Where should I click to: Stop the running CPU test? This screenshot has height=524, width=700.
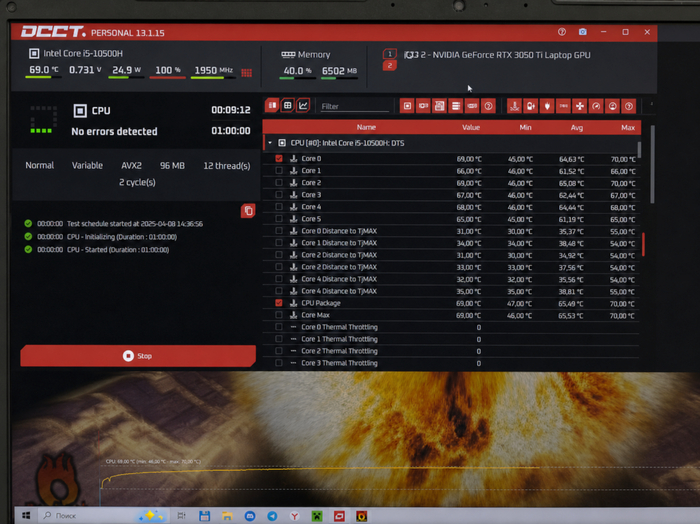click(138, 356)
